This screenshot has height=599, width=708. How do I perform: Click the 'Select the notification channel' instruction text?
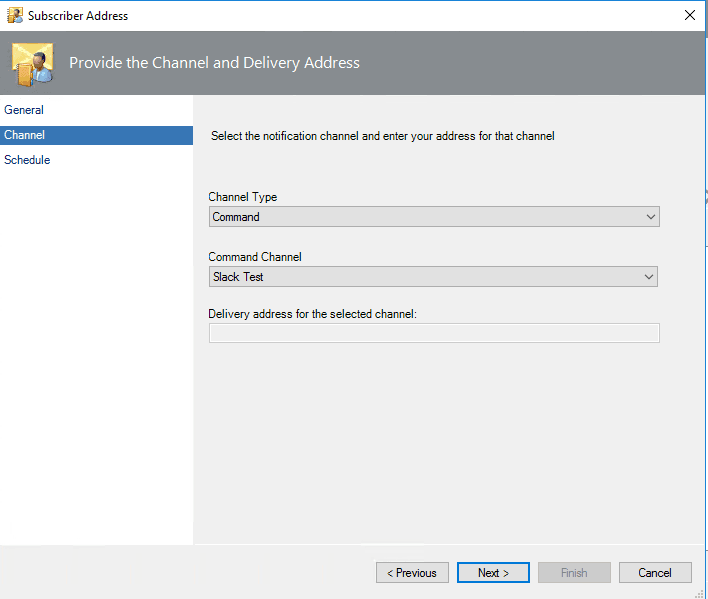[x=382, y=136]
